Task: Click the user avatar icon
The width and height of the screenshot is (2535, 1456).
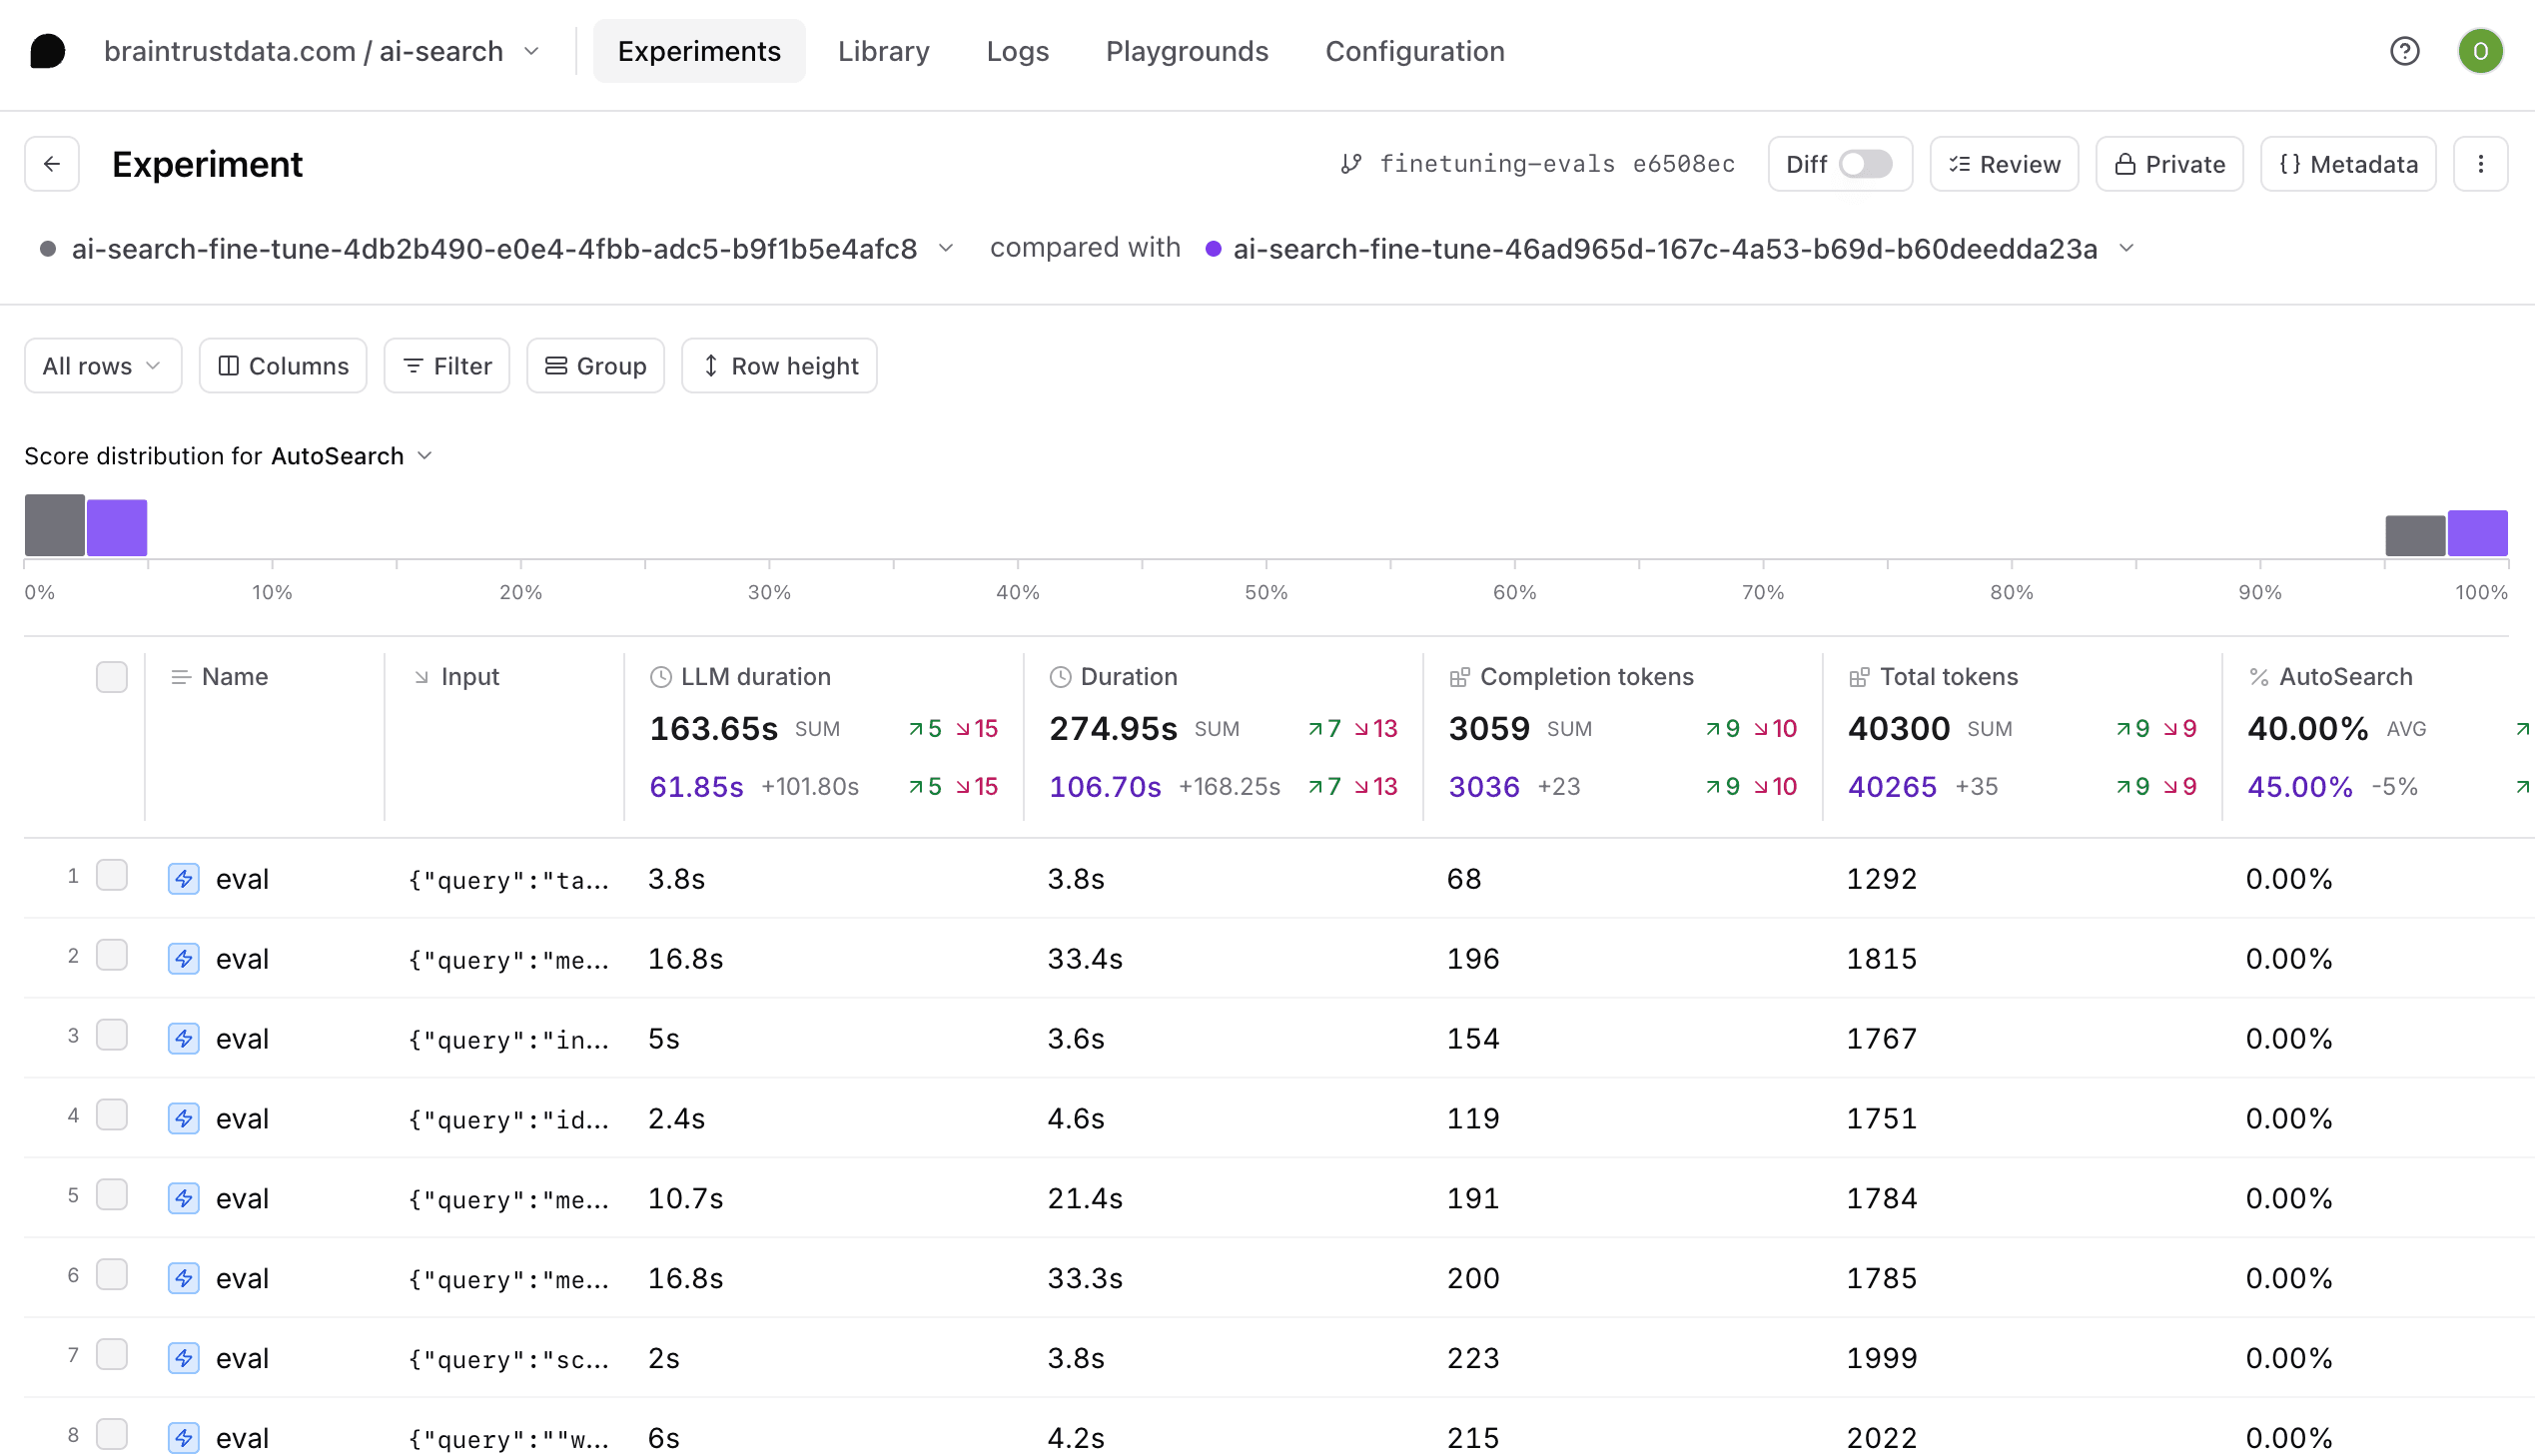Action: (2480, 51)
